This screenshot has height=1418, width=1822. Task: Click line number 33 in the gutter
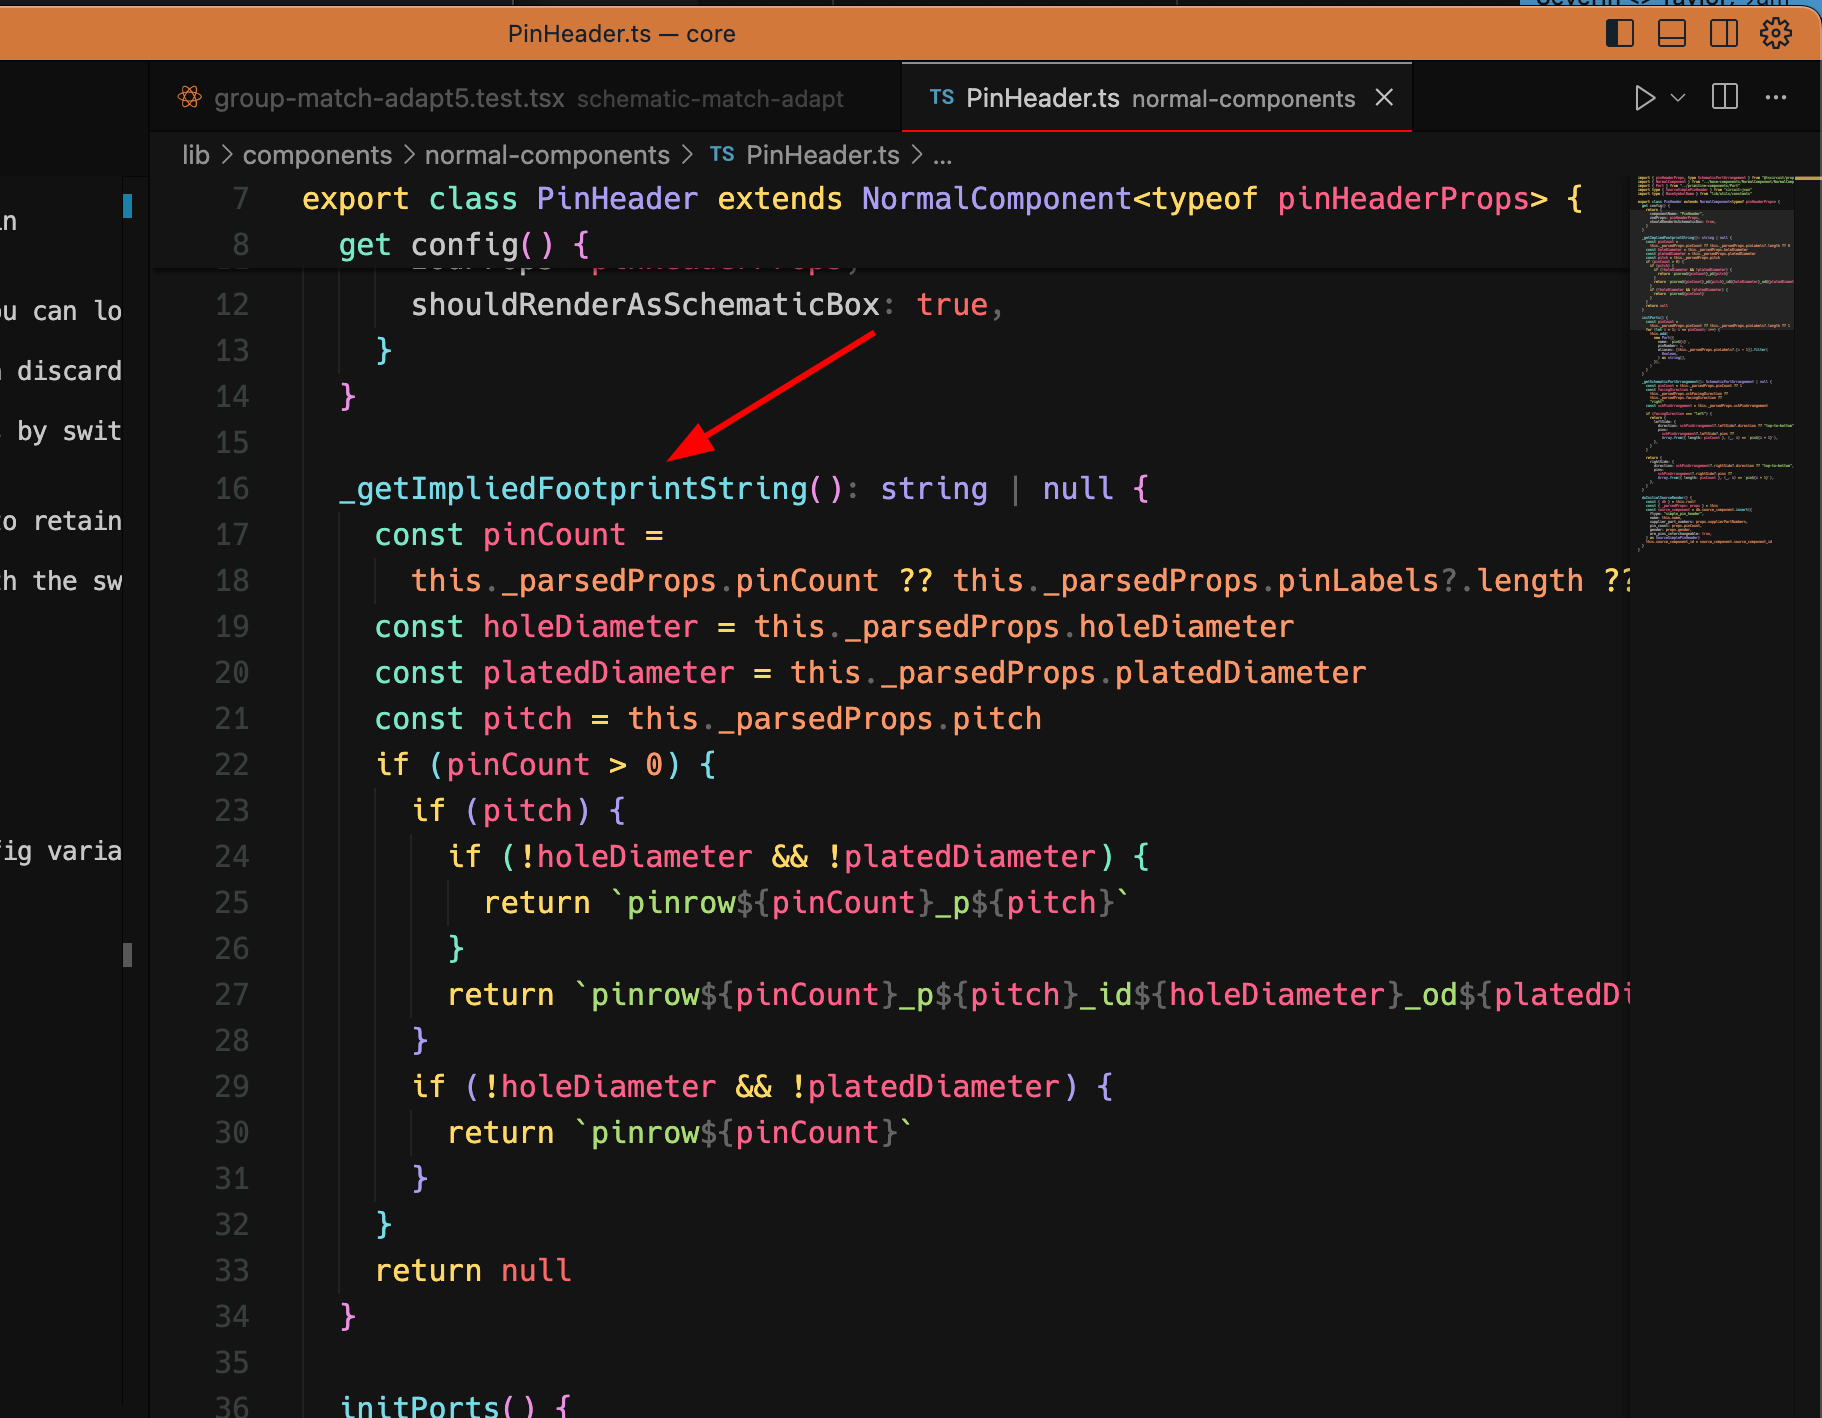click(x=232, y=1271)
